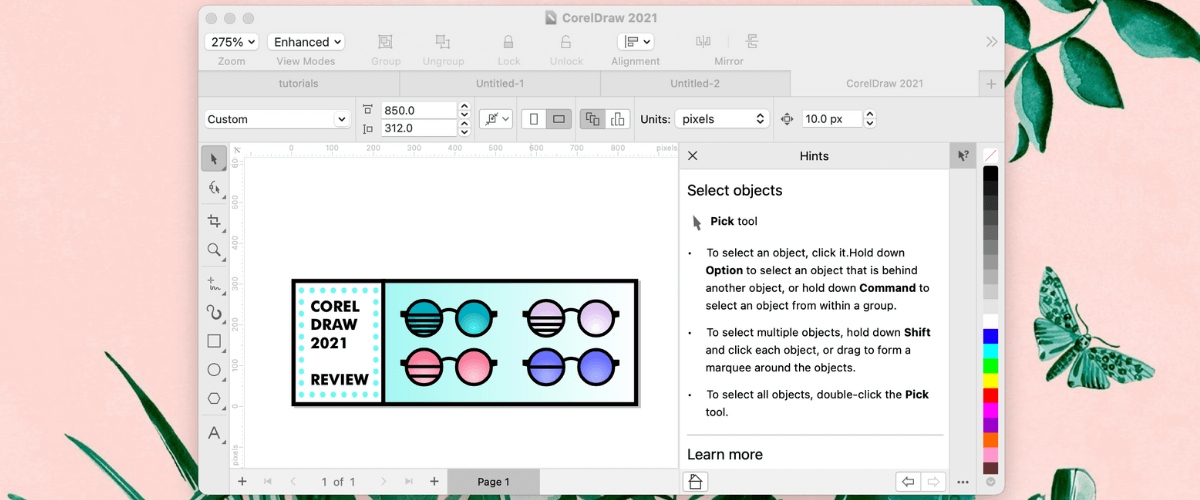Switch to the CorelDraw 2021 tab
The width and height of the screenshot is (1200, 500).
pyautogui.click(x=884, y=84)
